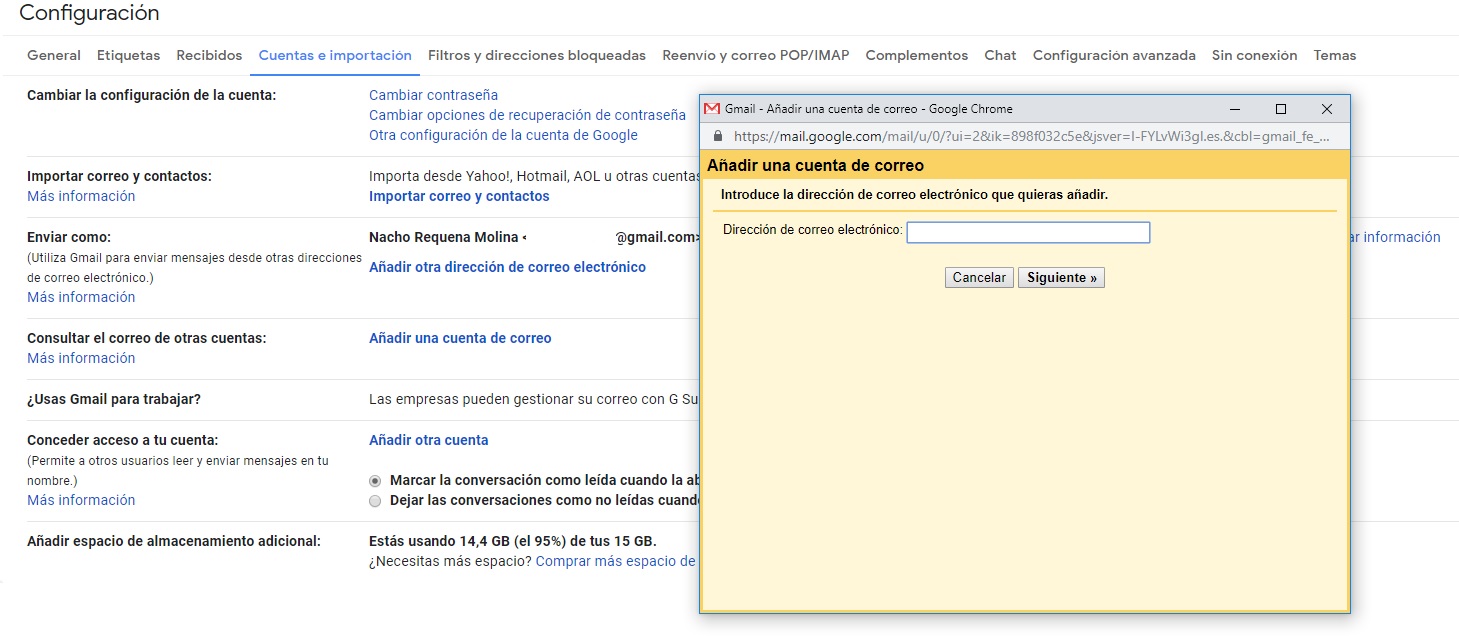The width and height of the screenshot is (1459, 641).
Task: Open Filtros y direcciones bloqueadas tab
Action: click(x=536, y=56)
